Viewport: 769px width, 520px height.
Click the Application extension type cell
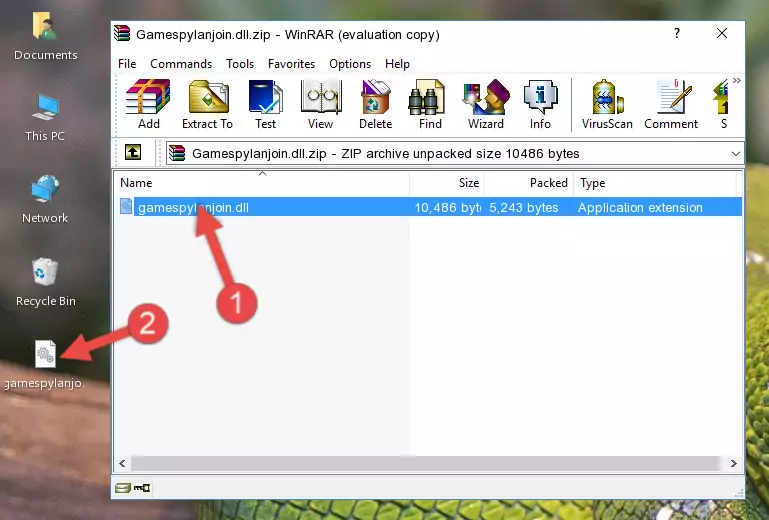click(x=640, y=208)
